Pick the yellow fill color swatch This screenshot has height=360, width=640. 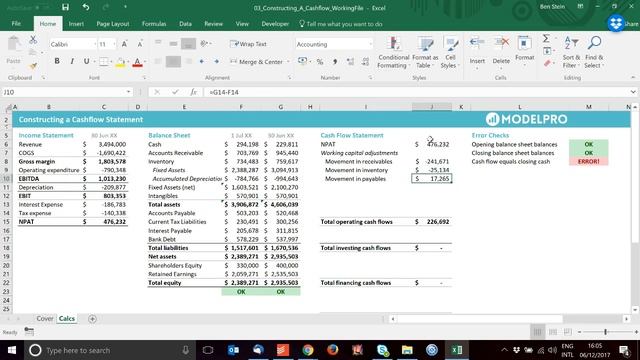[x=120, y=62]
